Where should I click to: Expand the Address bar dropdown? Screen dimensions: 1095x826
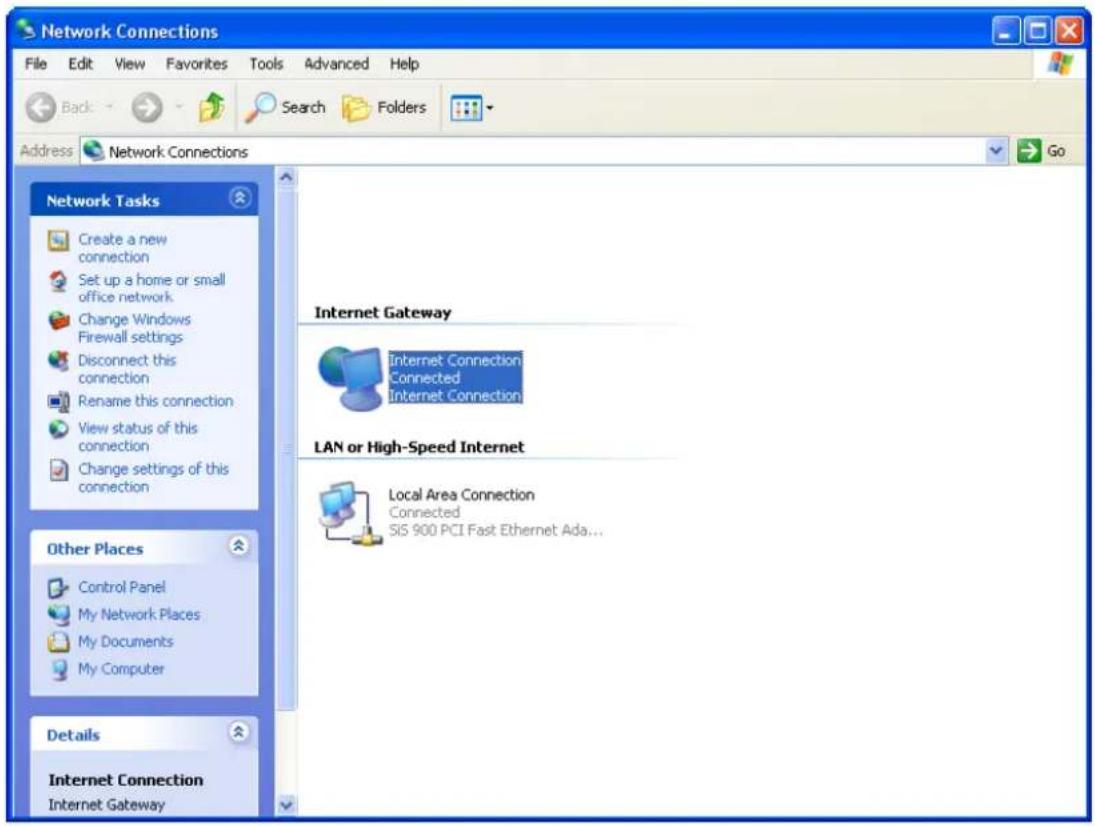pos(996,151)
